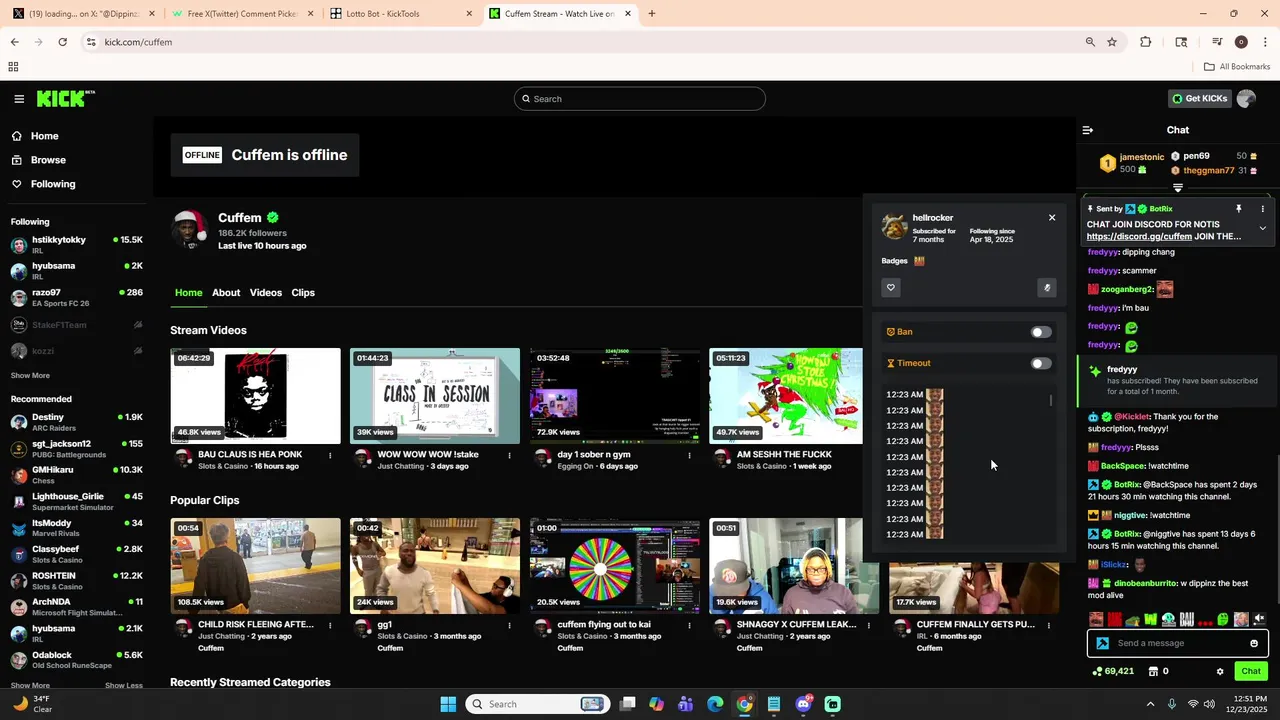Open Destiny channel from Recommended
The height and width of the screenshot is (720, 1280).
coord(76,422)
